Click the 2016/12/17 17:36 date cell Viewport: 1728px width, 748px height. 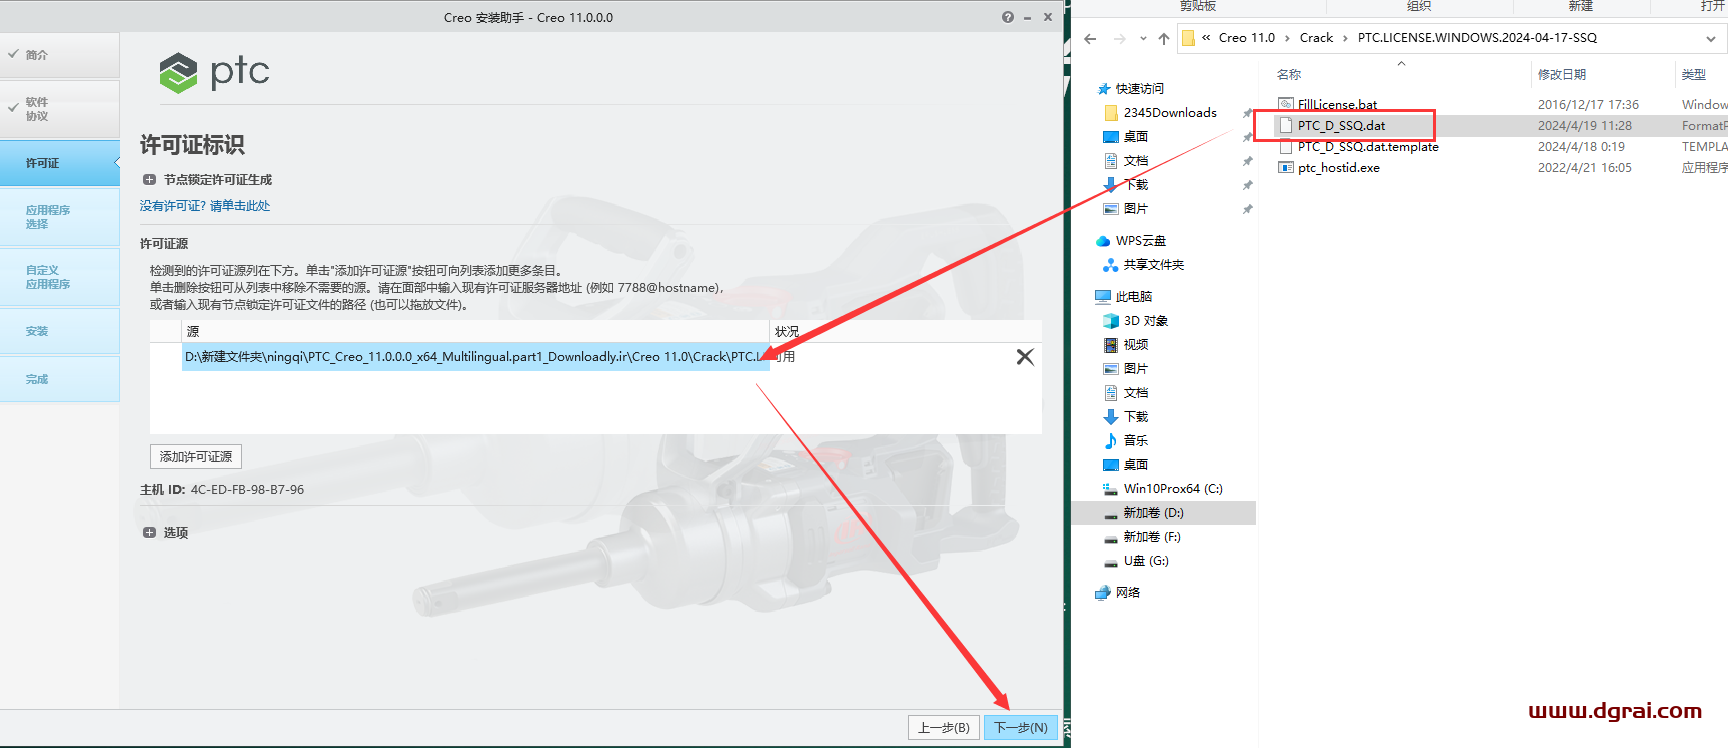pyautogui.click(x=1588, y=105)
